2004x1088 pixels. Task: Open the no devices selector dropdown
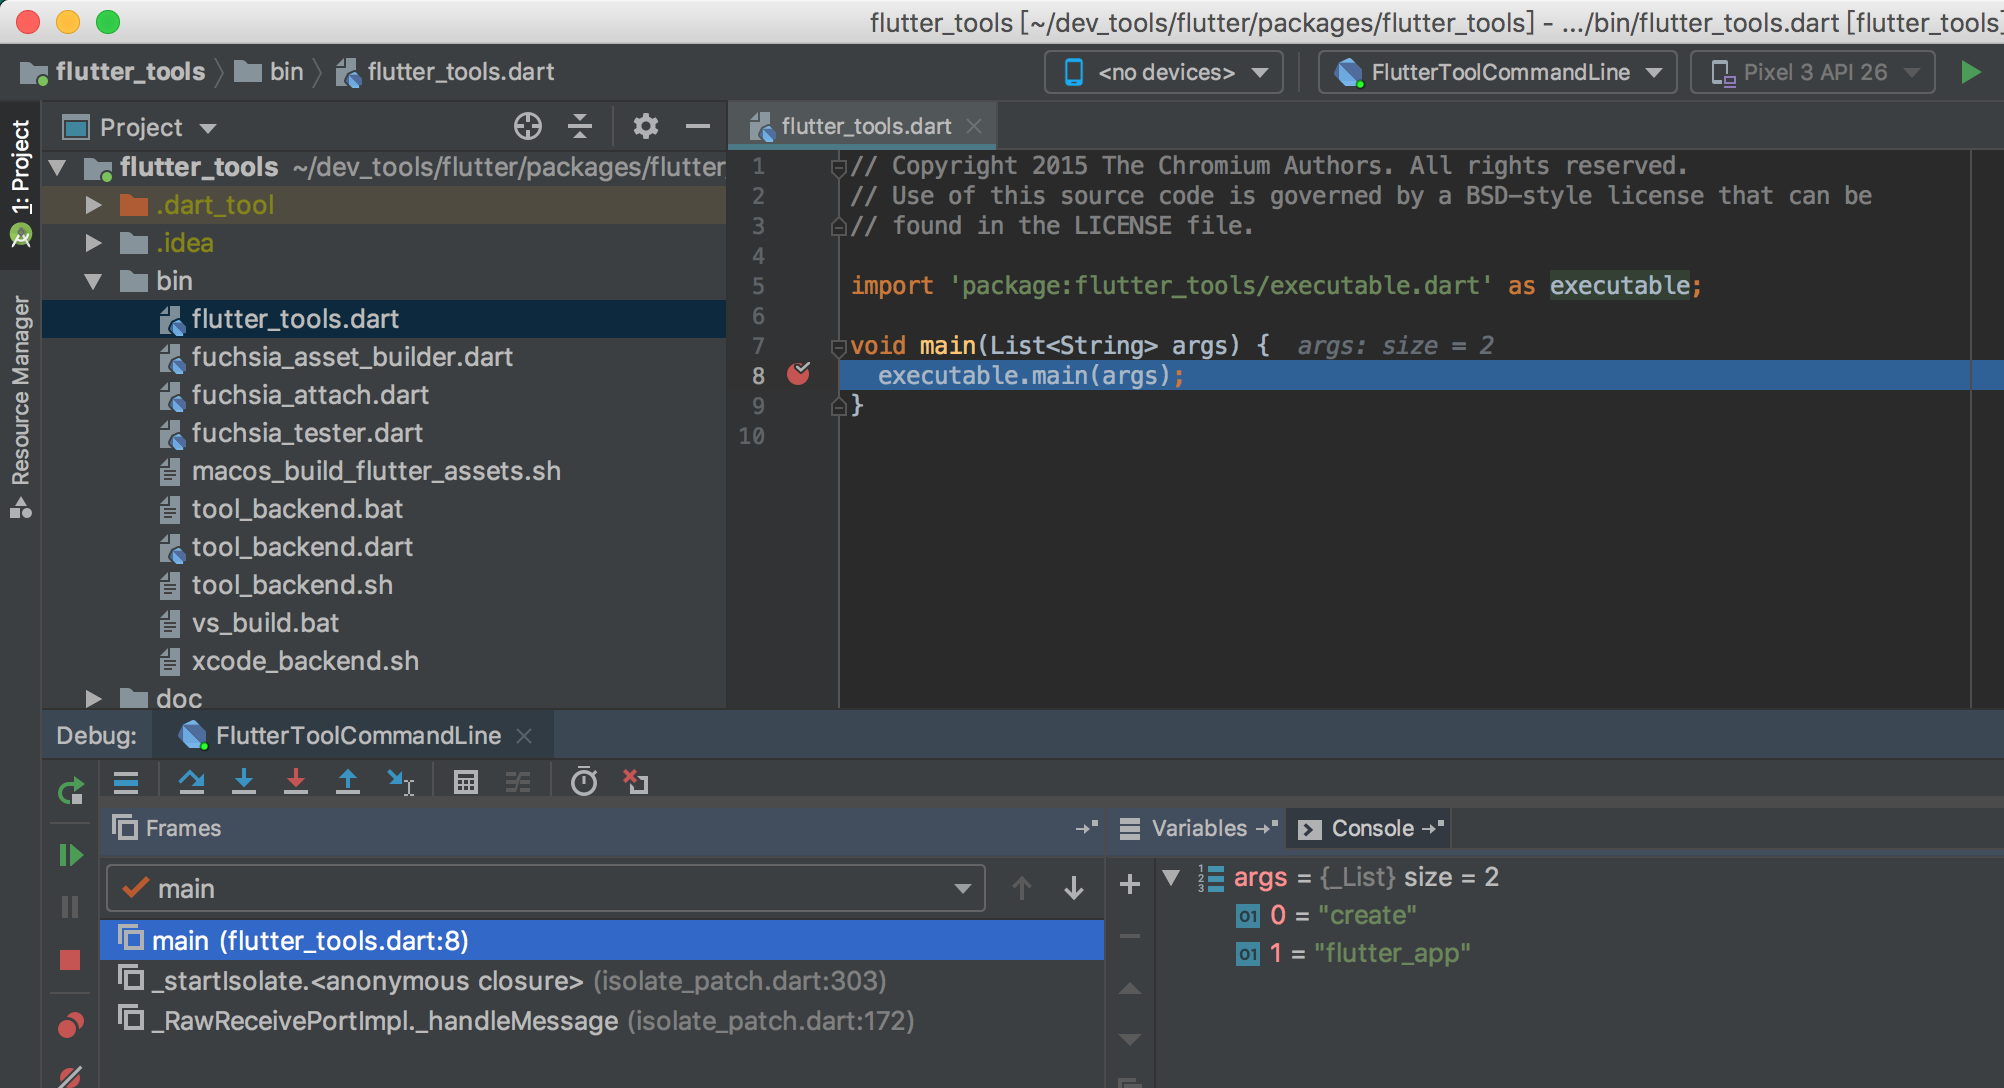coord(1164,72)
